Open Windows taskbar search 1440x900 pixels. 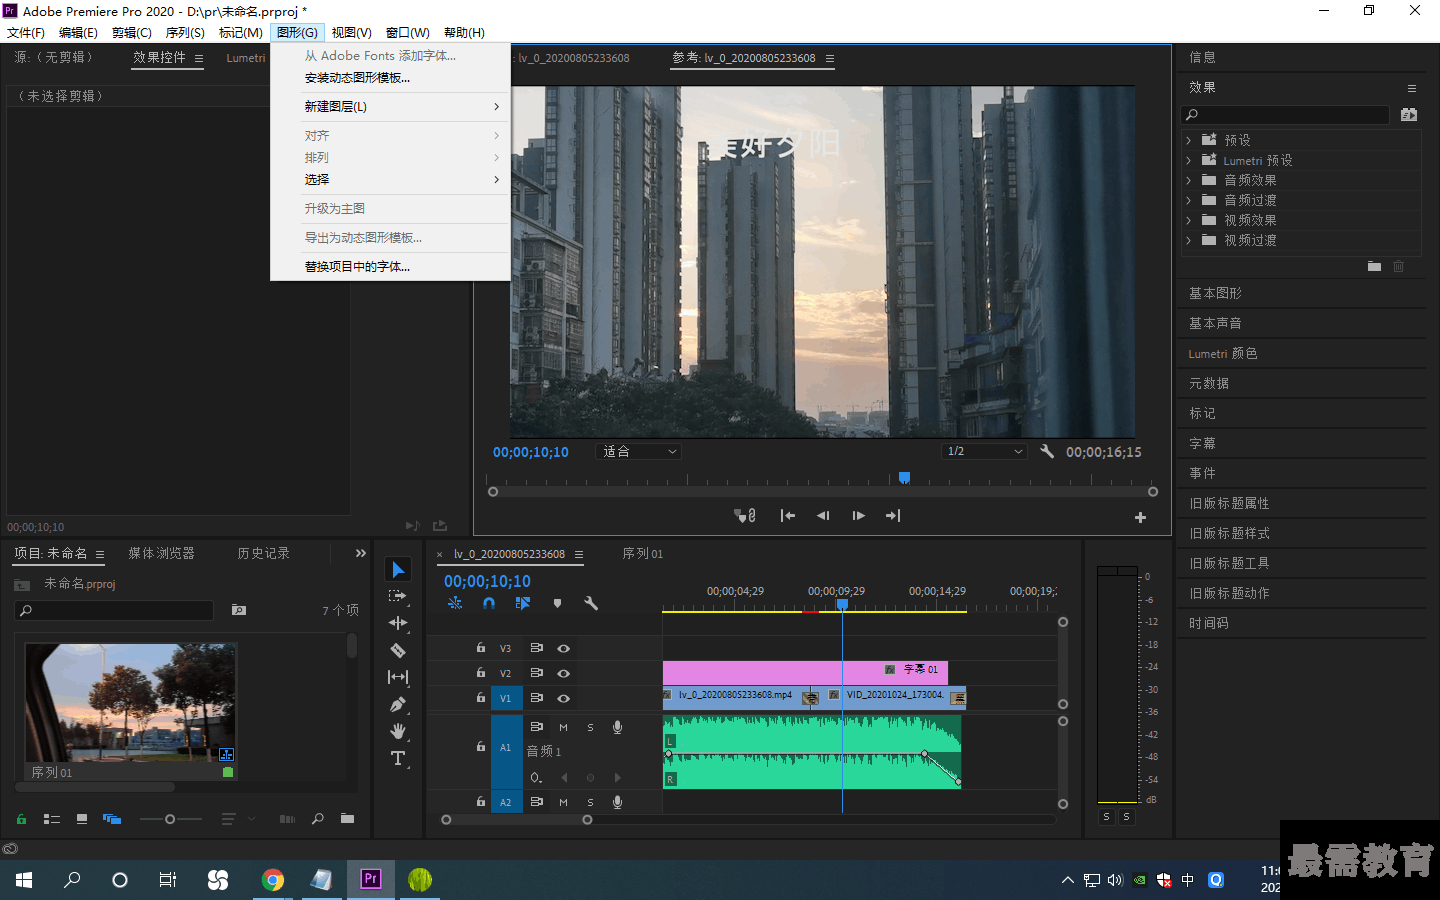click(72, 880)
